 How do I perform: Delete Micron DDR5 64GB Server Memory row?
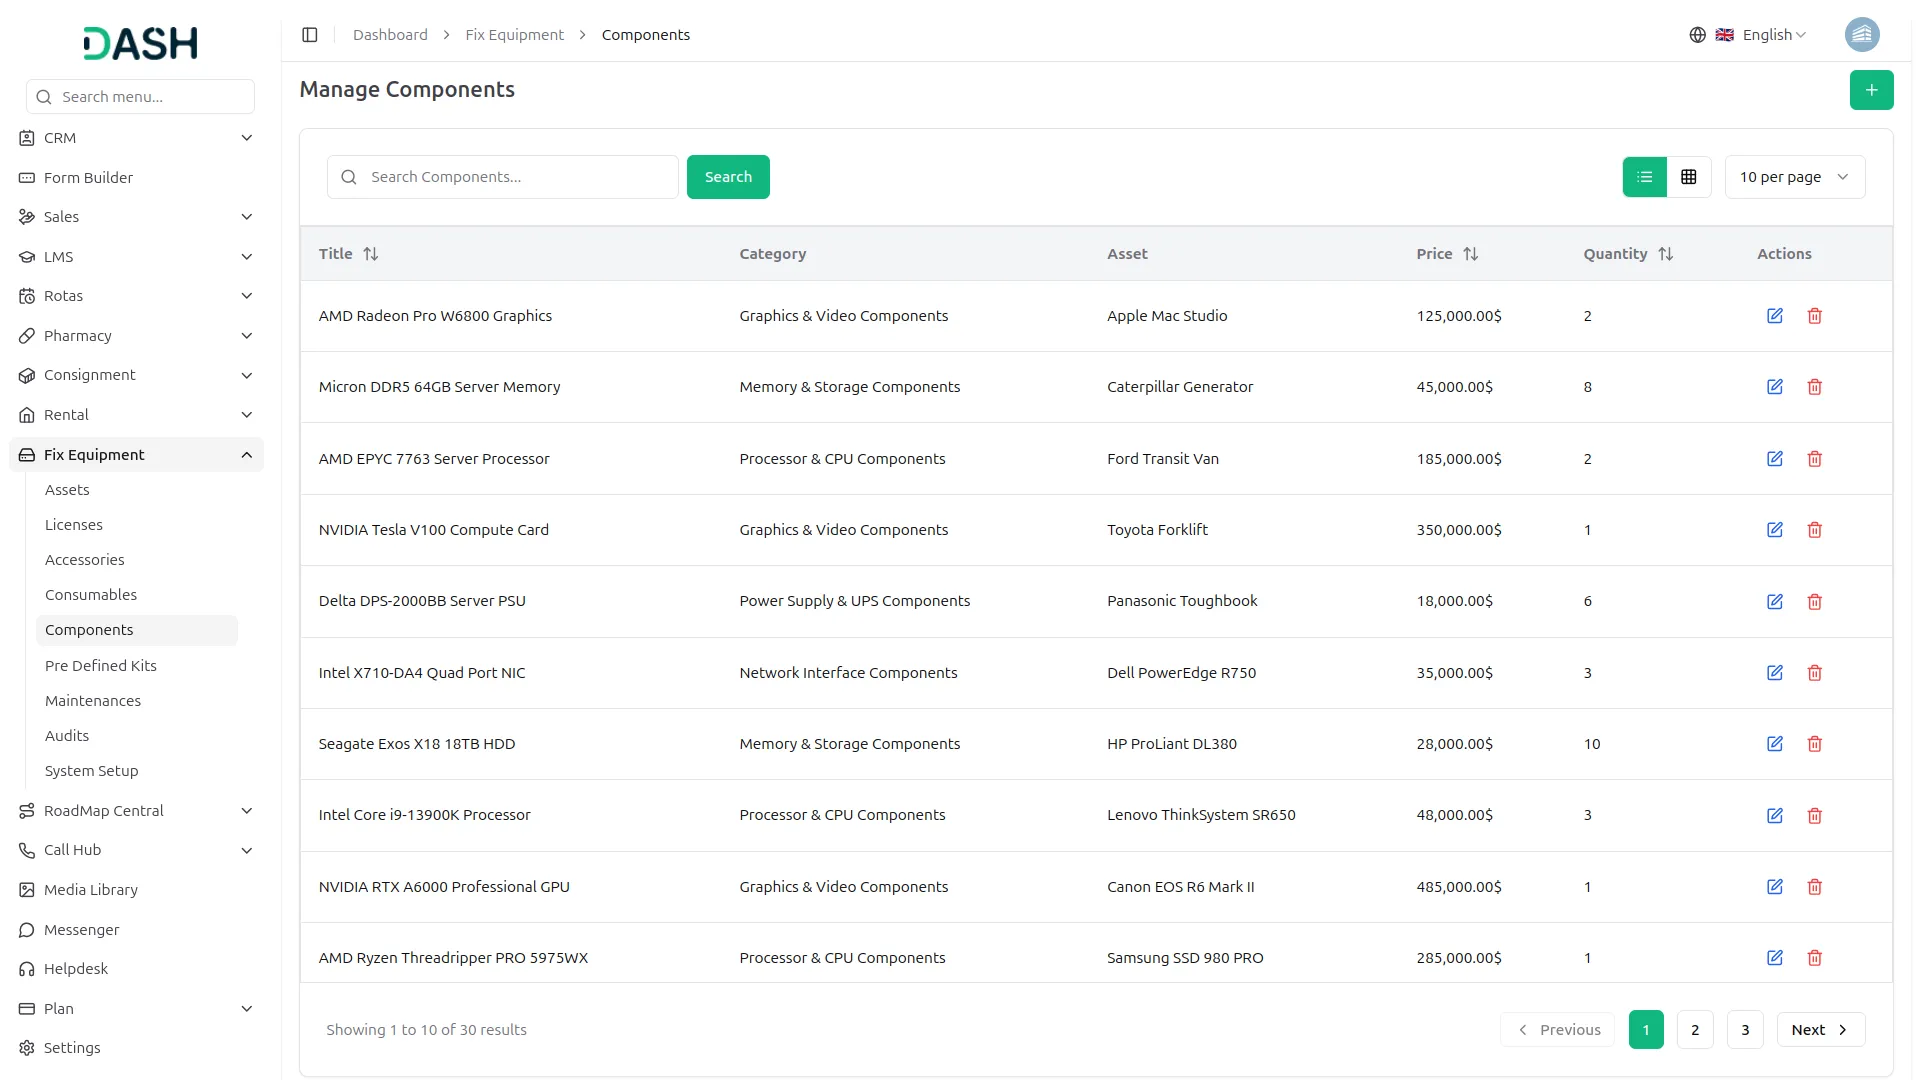click(1814, 387)
